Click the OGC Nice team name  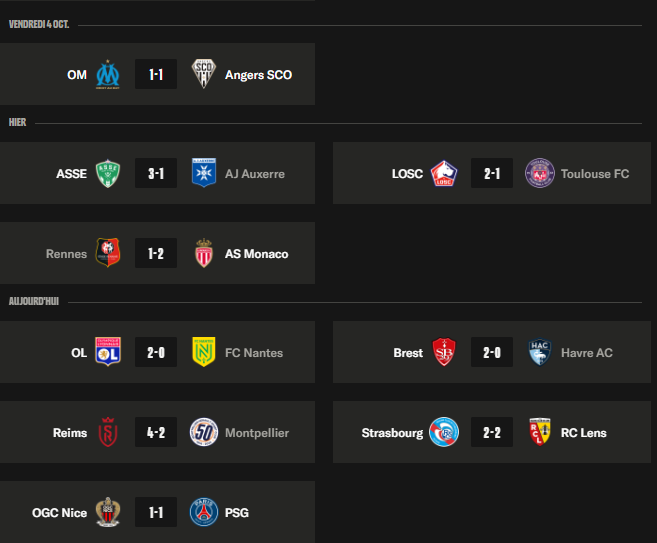click(59, 513)
